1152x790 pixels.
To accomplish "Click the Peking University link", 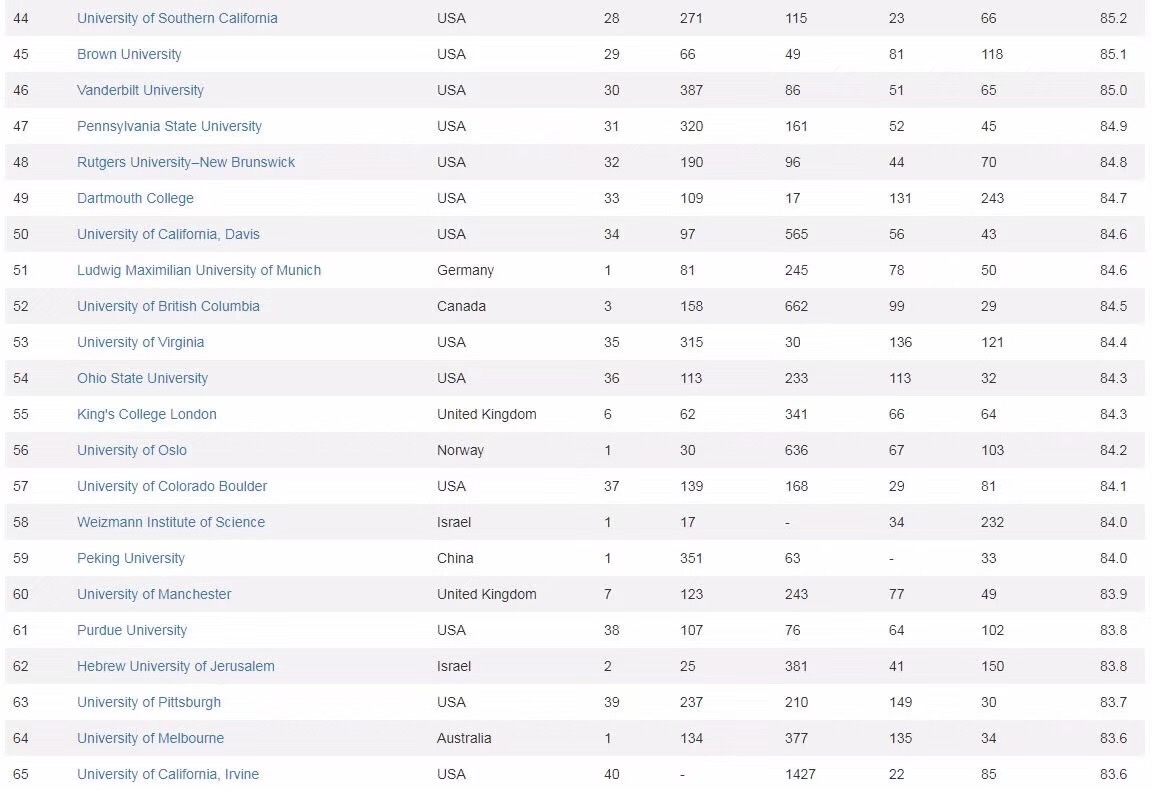I will [x=131, y=558].
